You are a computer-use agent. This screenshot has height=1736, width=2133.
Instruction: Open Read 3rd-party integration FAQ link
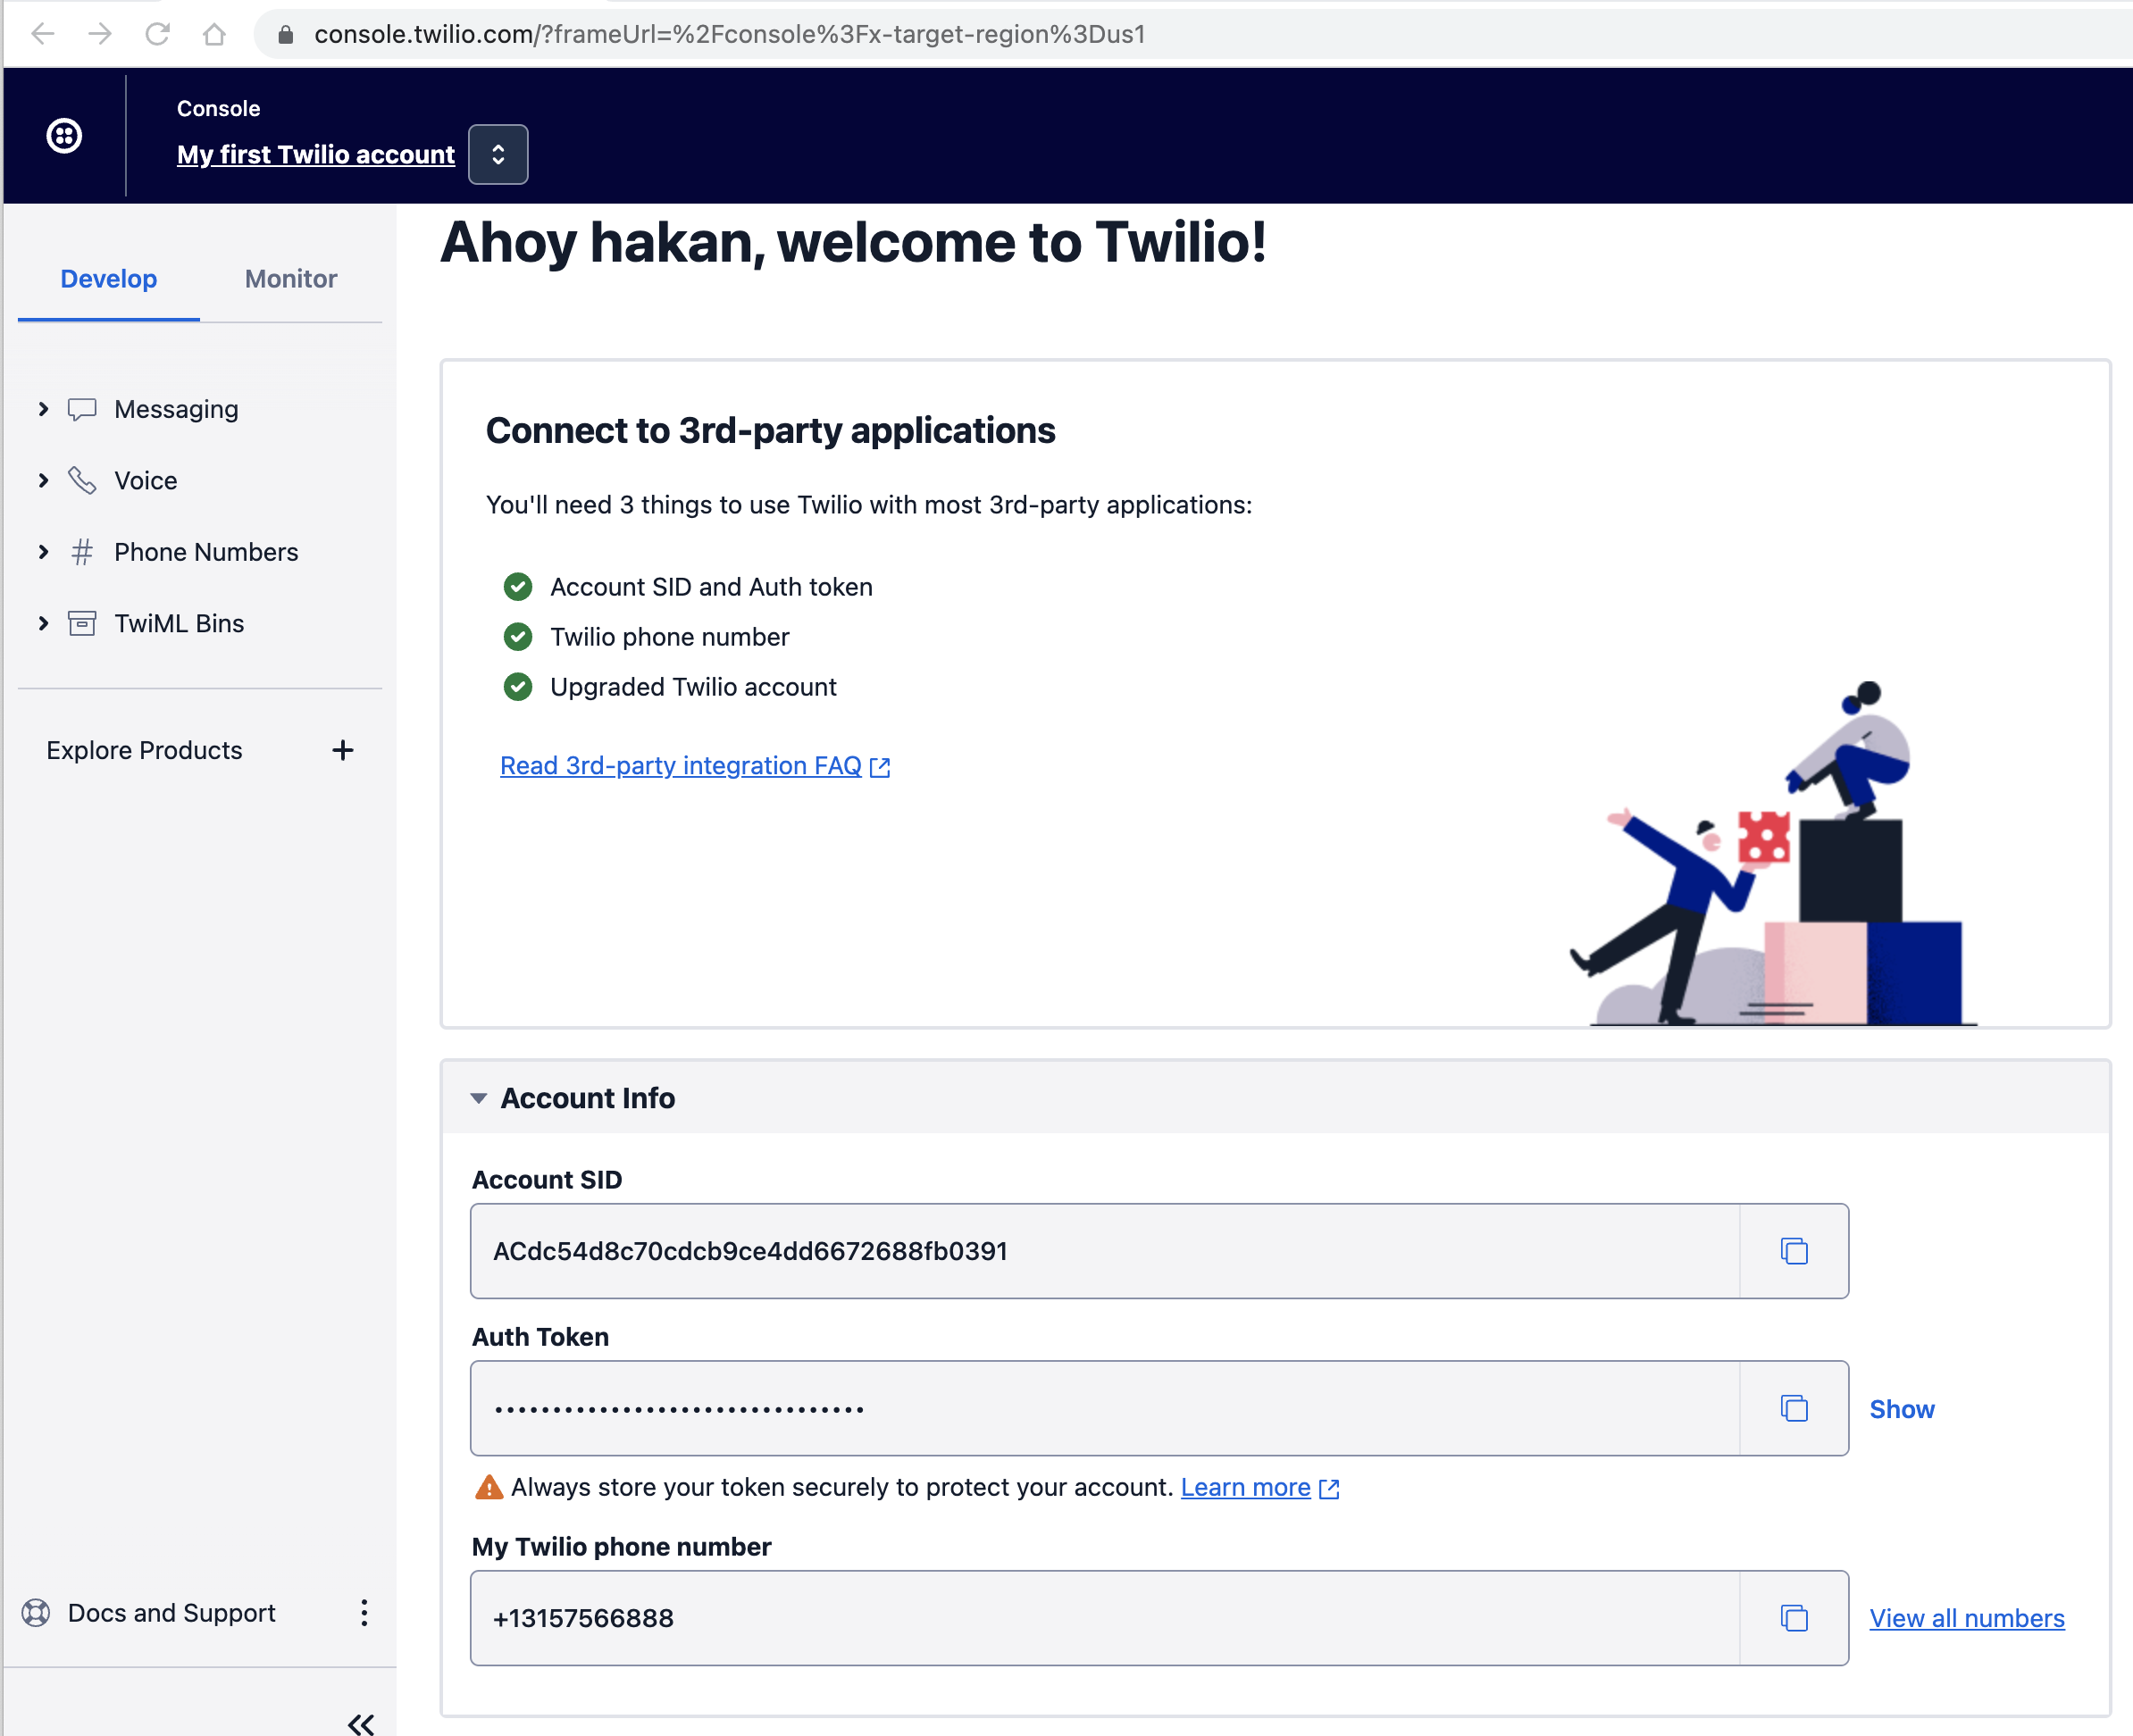(x=681, y=766)
